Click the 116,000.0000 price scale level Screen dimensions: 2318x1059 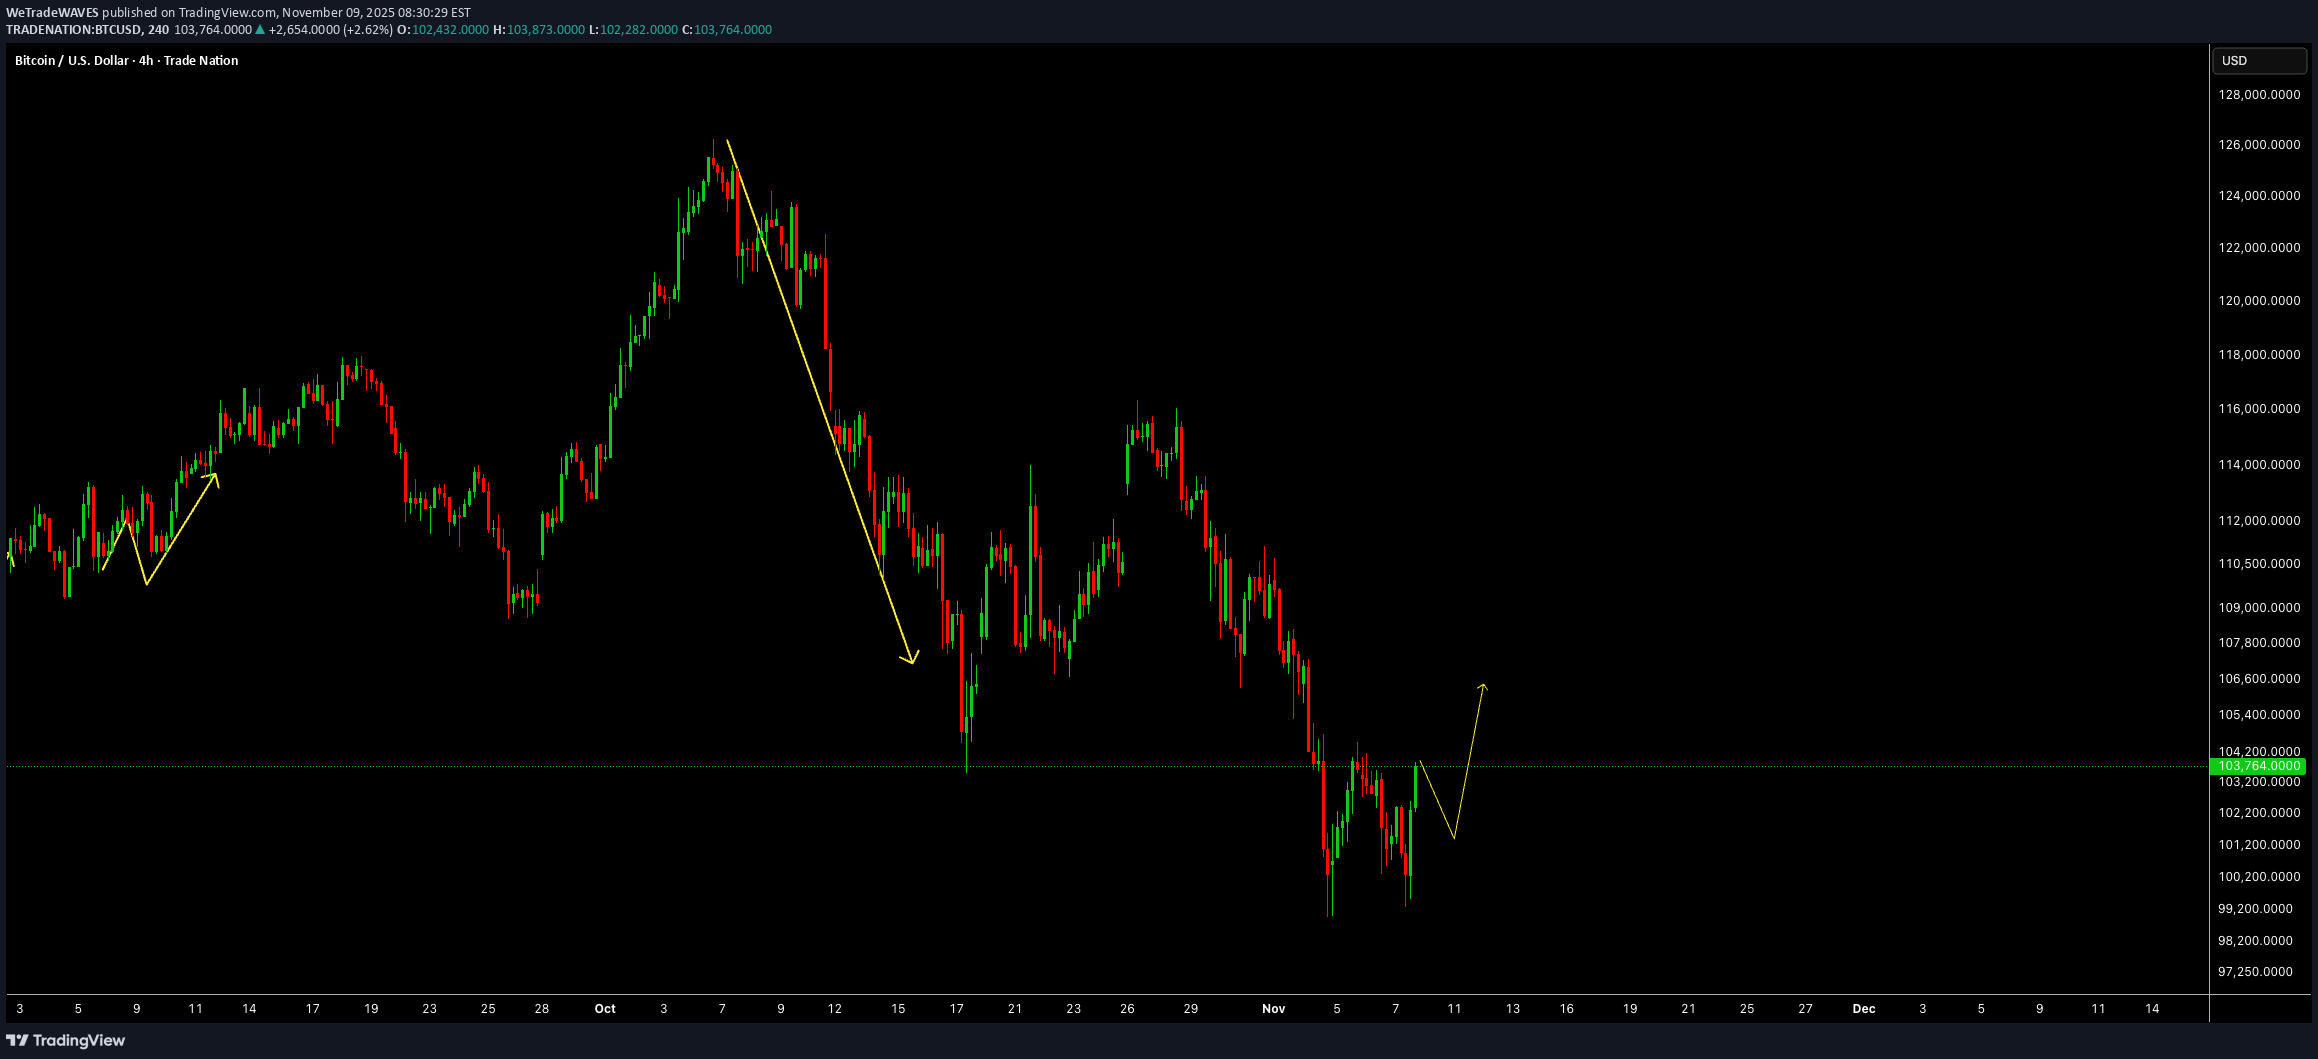click(x=2257, y=408)
